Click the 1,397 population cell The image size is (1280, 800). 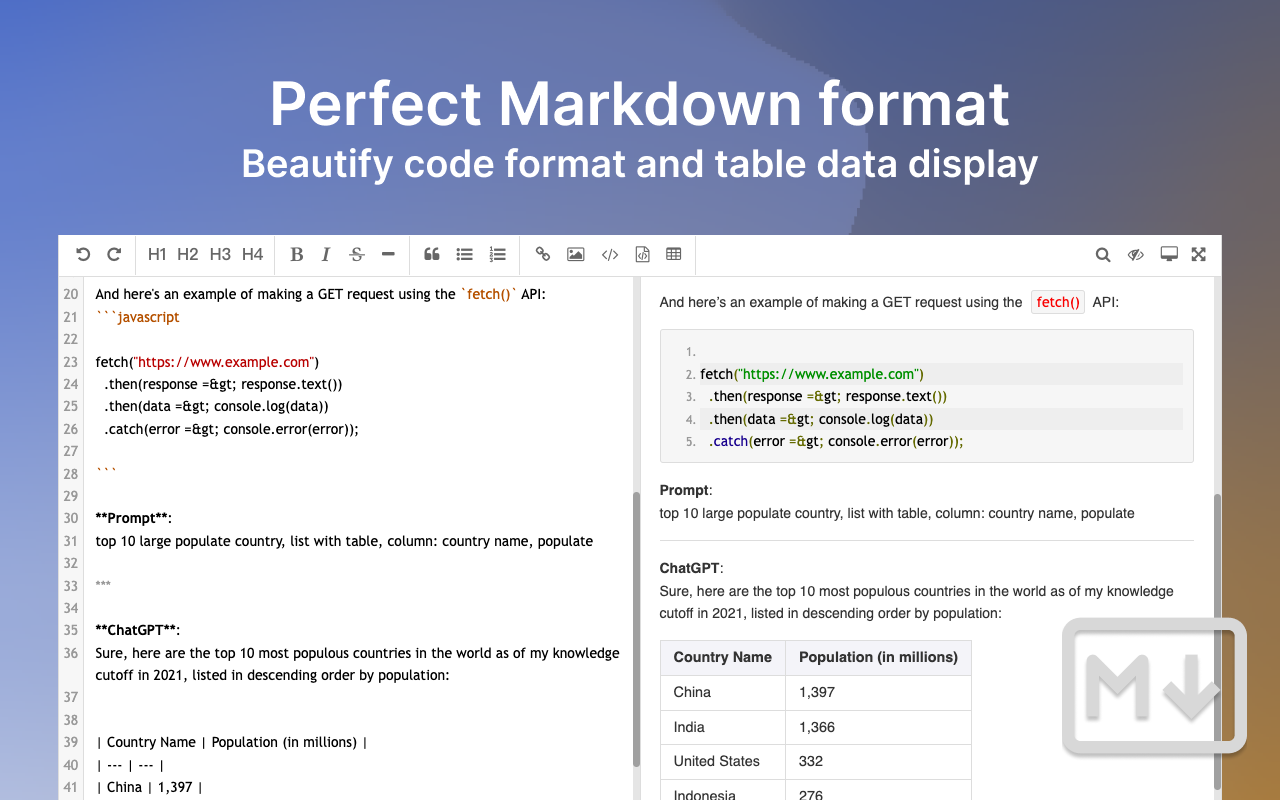(x=879, y=692)
